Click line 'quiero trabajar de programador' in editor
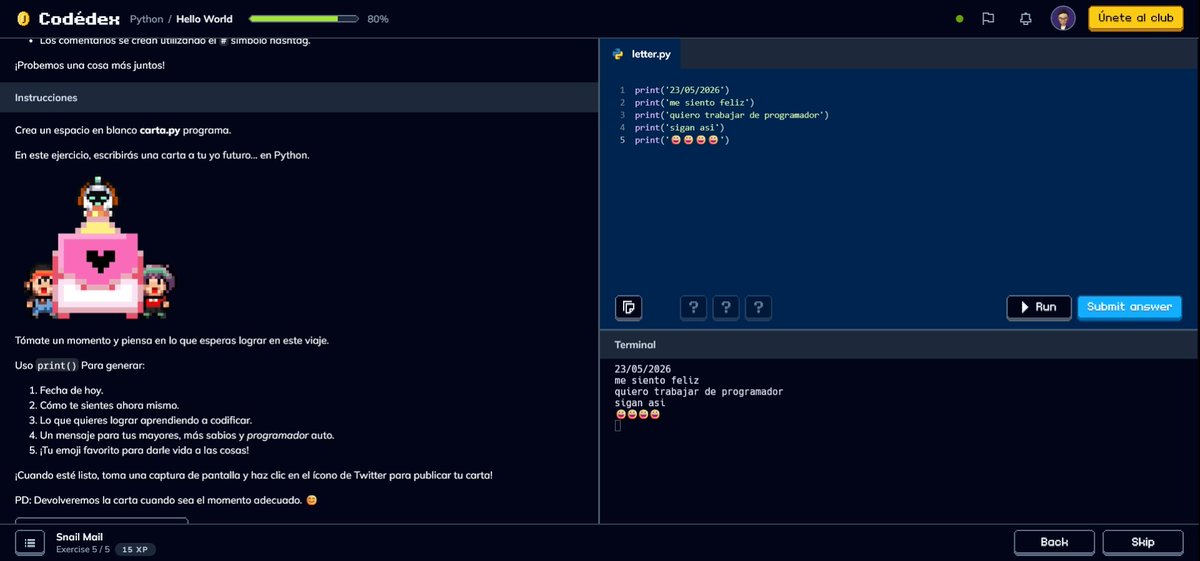Screen dimensions: 1200x561 (731, 115)
